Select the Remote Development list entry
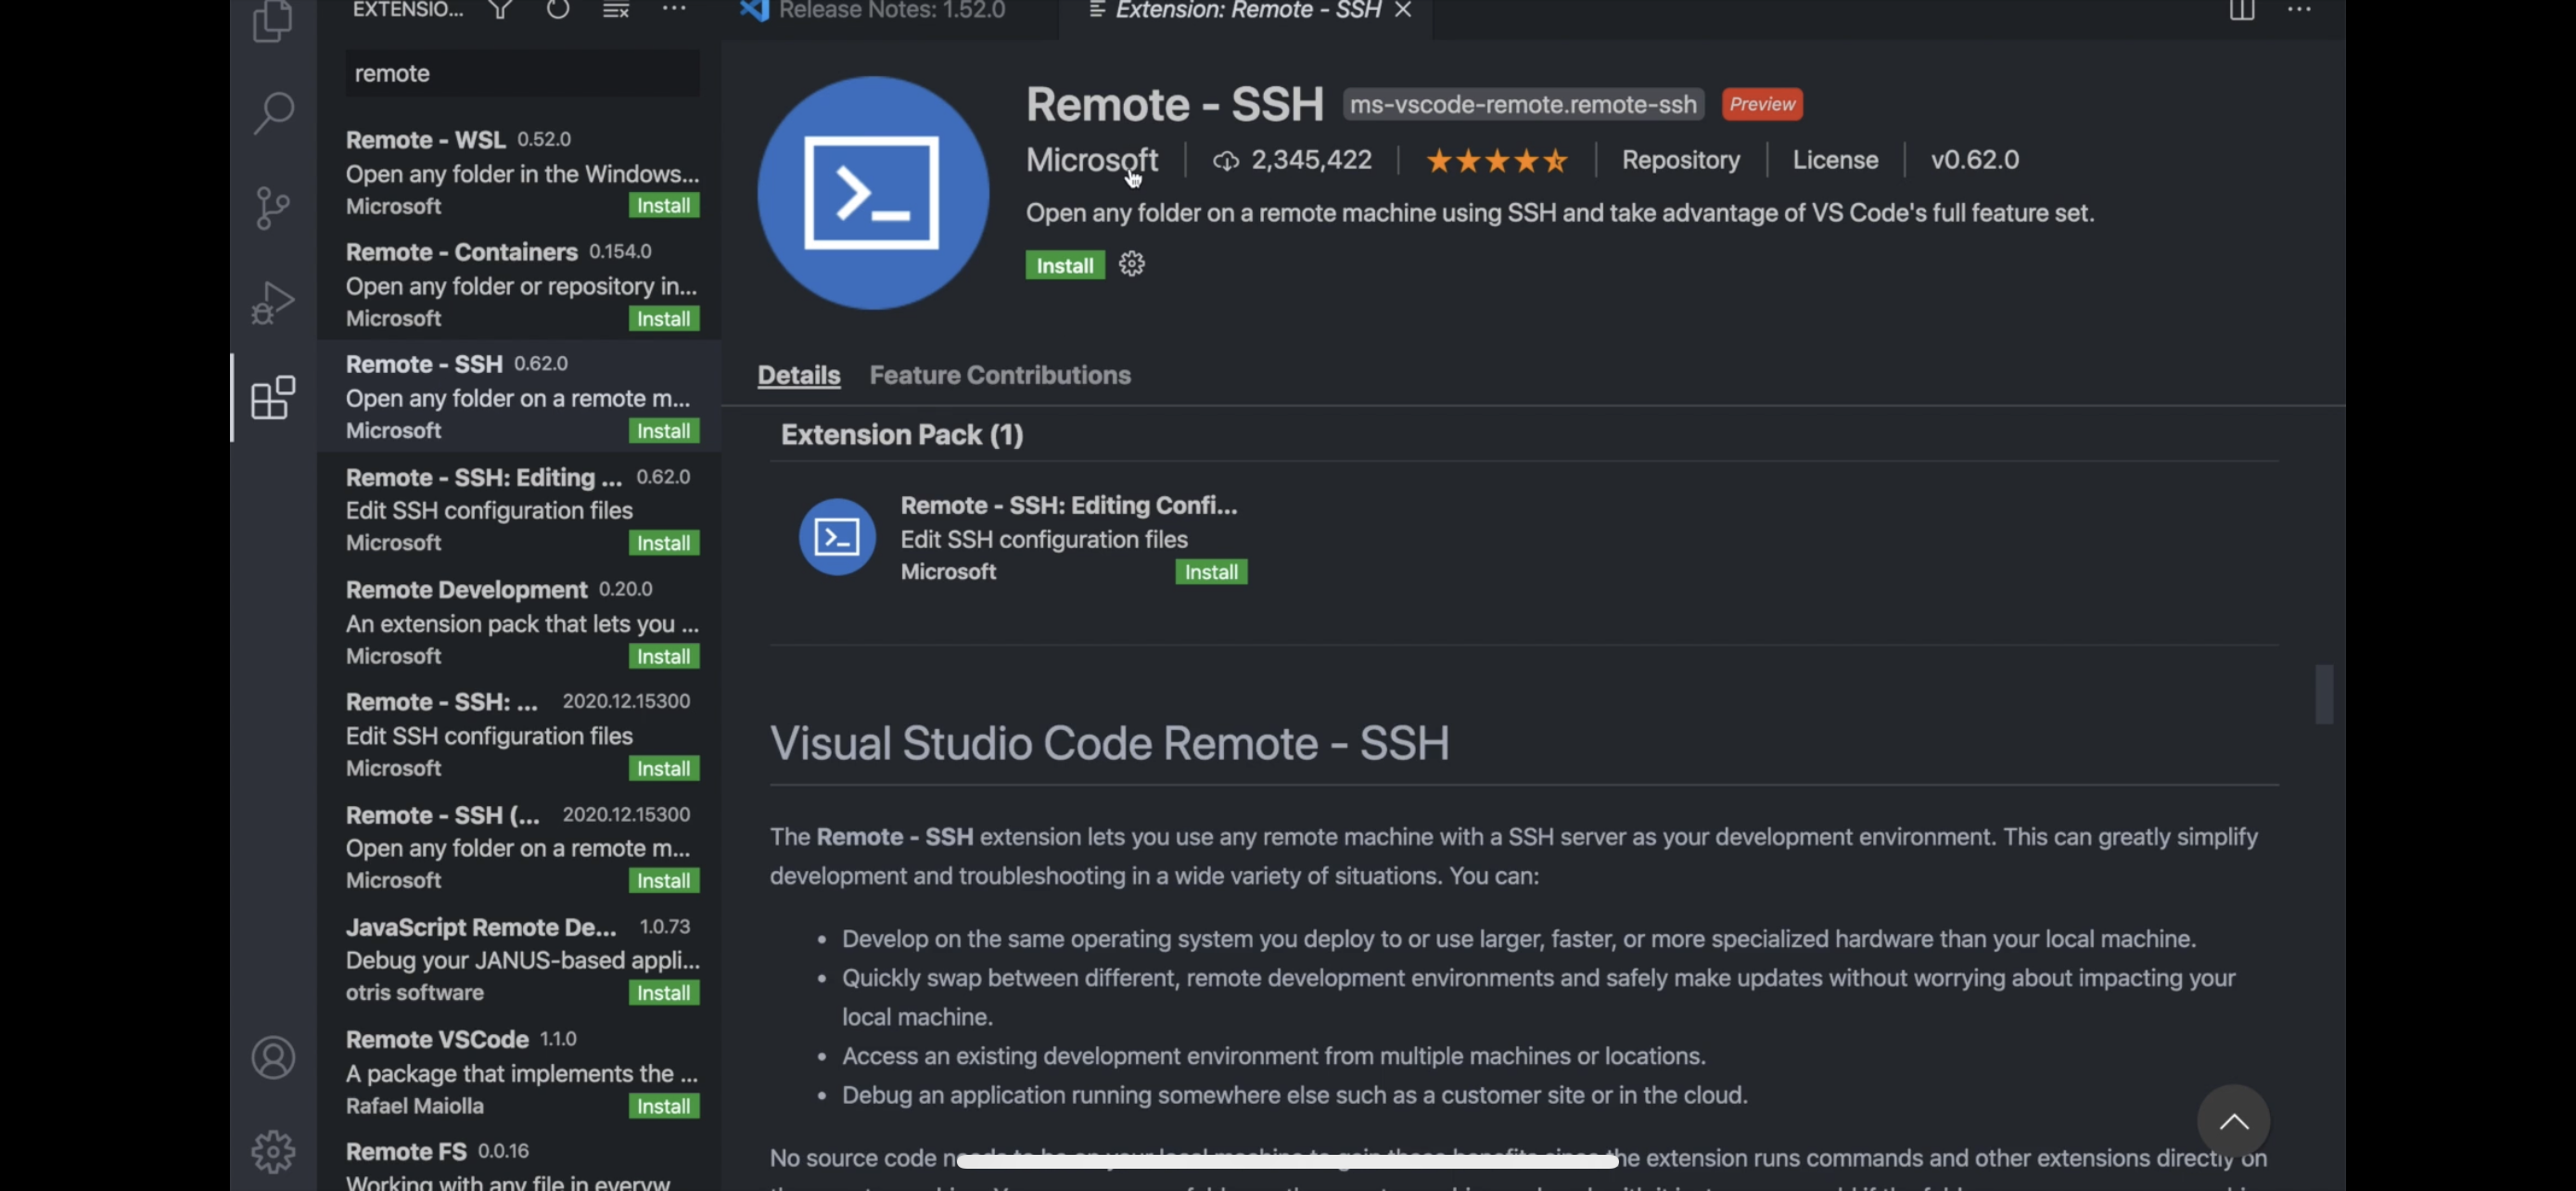This screenshot has height=1191, width=2576. 519,622
